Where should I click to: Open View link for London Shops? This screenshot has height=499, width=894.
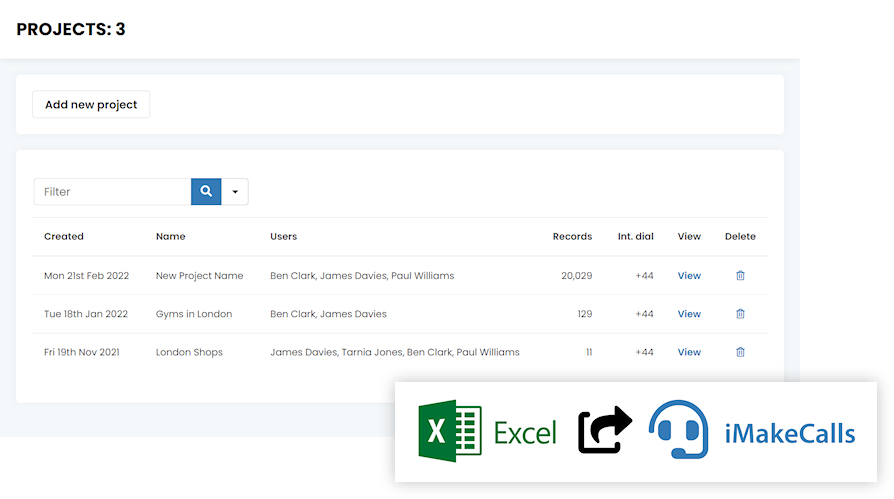click(689, 352)
